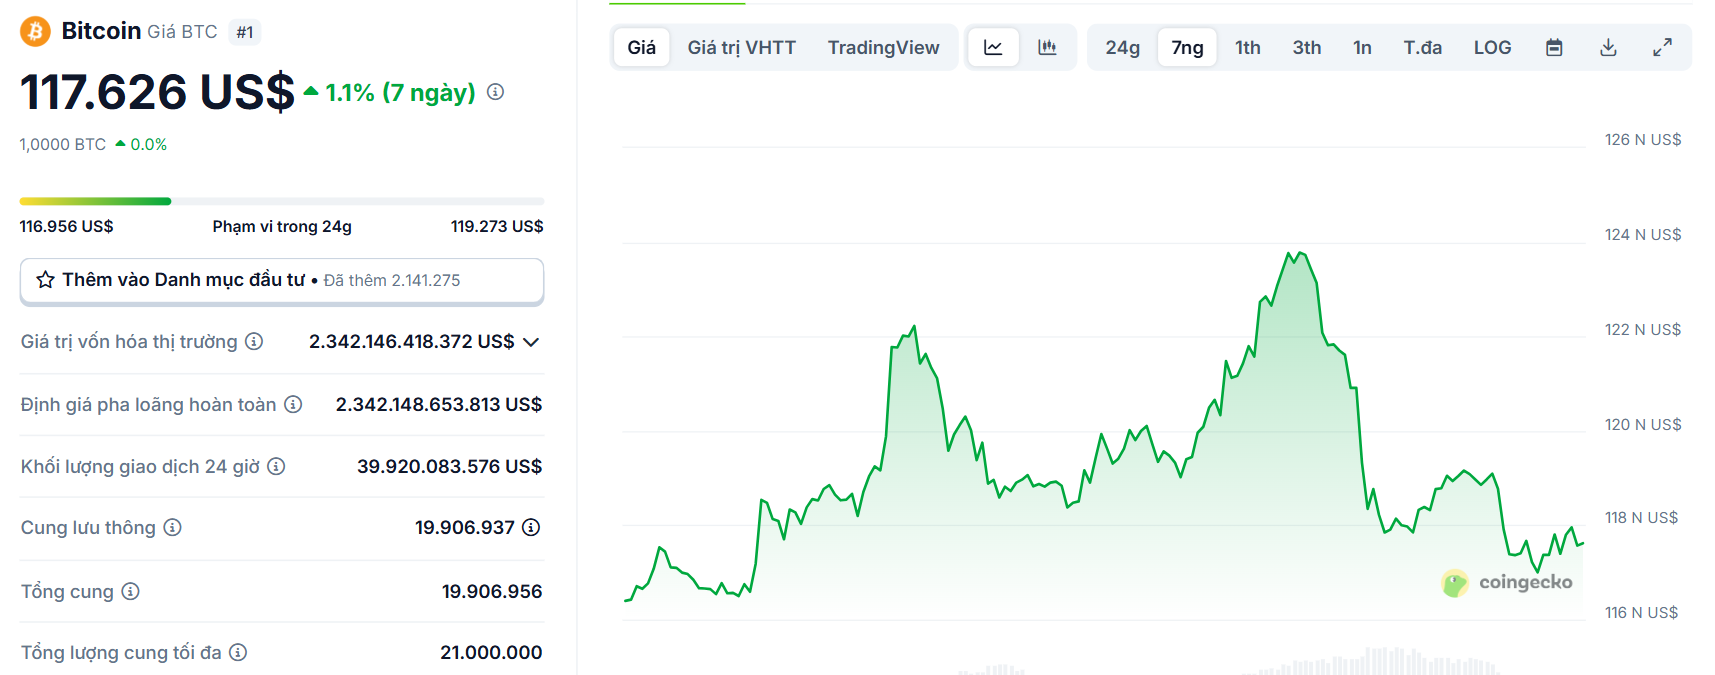Click the 19.906.956 total supply value

pos(492,591)
